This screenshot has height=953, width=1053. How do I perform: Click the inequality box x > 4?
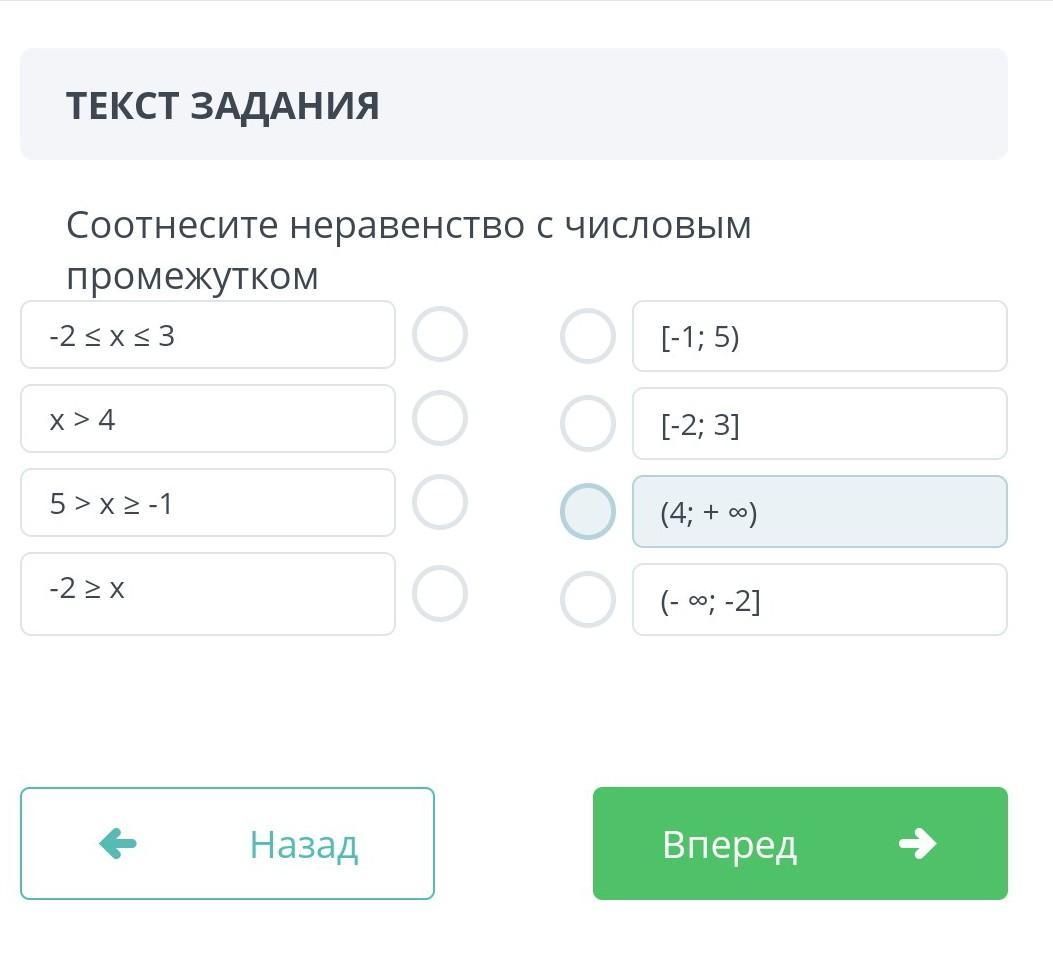[x=208, y=419]
